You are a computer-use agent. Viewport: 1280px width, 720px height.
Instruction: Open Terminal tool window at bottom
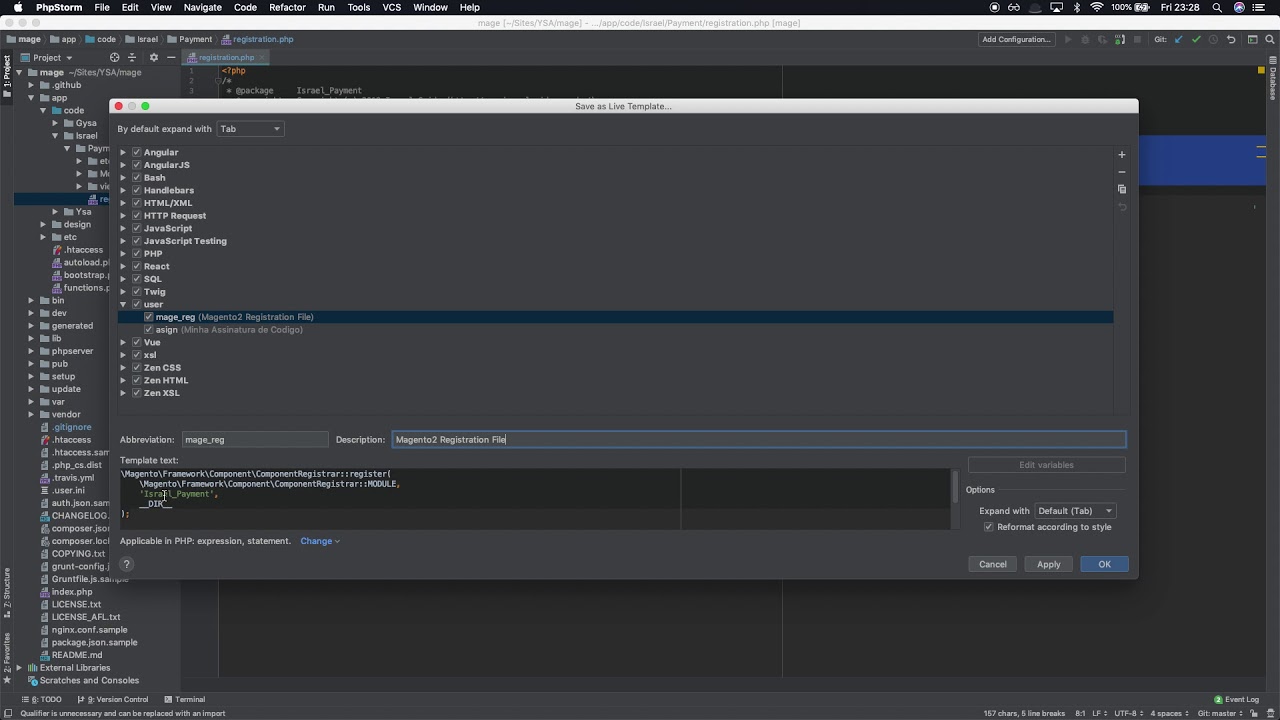click(184, 700)
